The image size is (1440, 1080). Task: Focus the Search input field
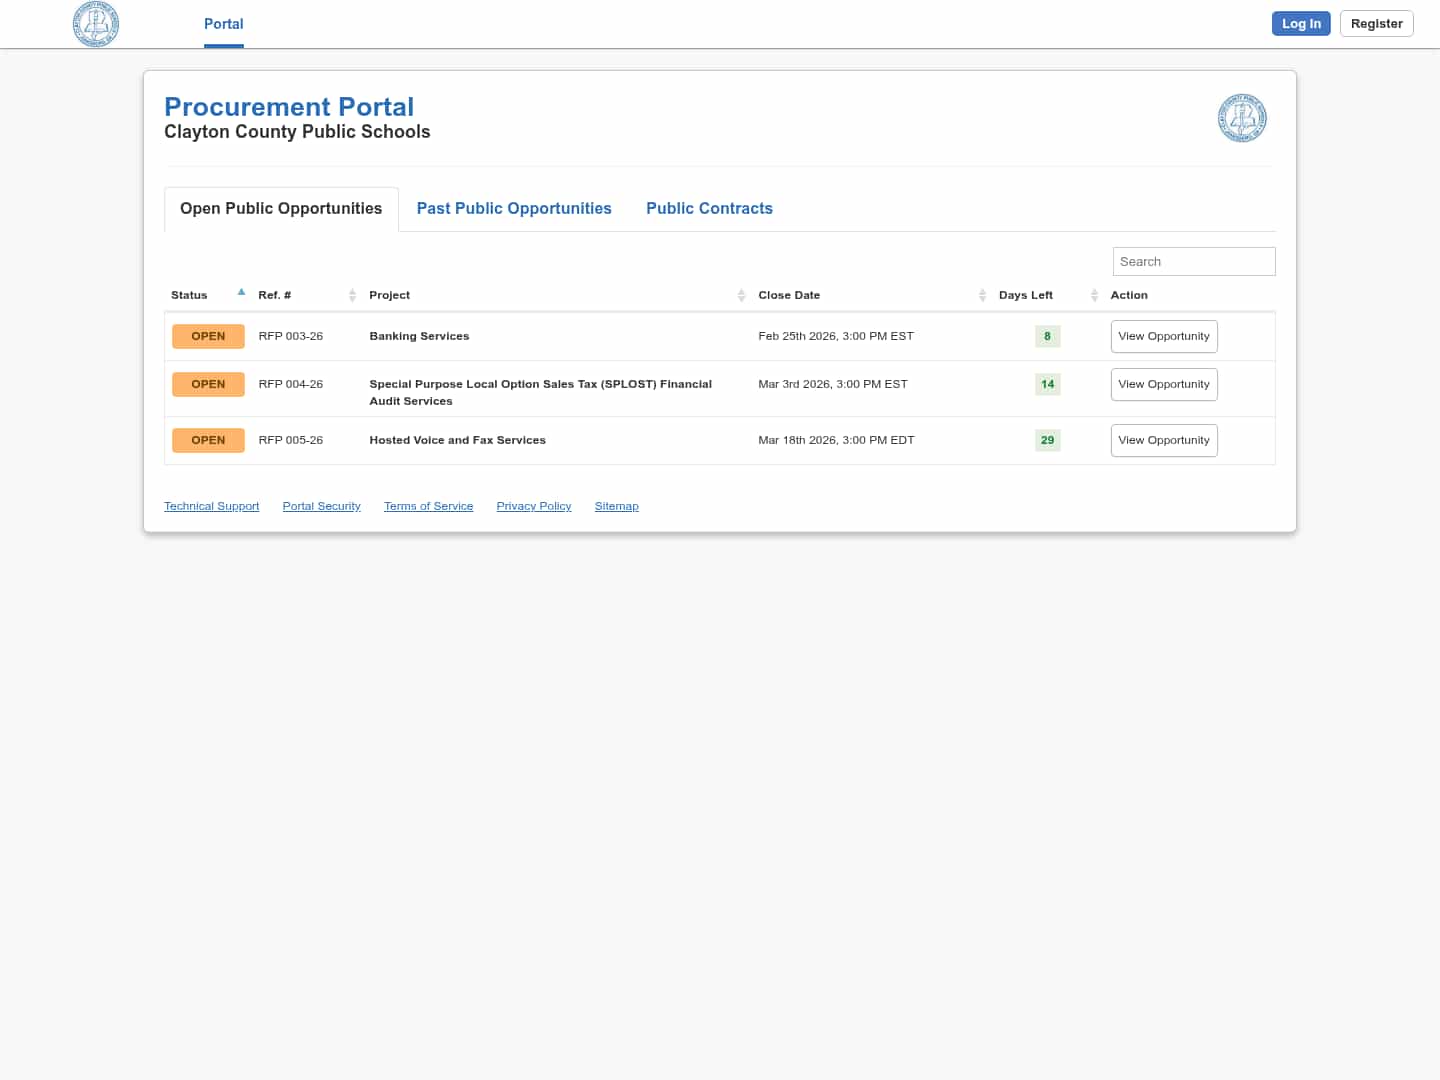pyautogui.click(x=1193, y=261)
